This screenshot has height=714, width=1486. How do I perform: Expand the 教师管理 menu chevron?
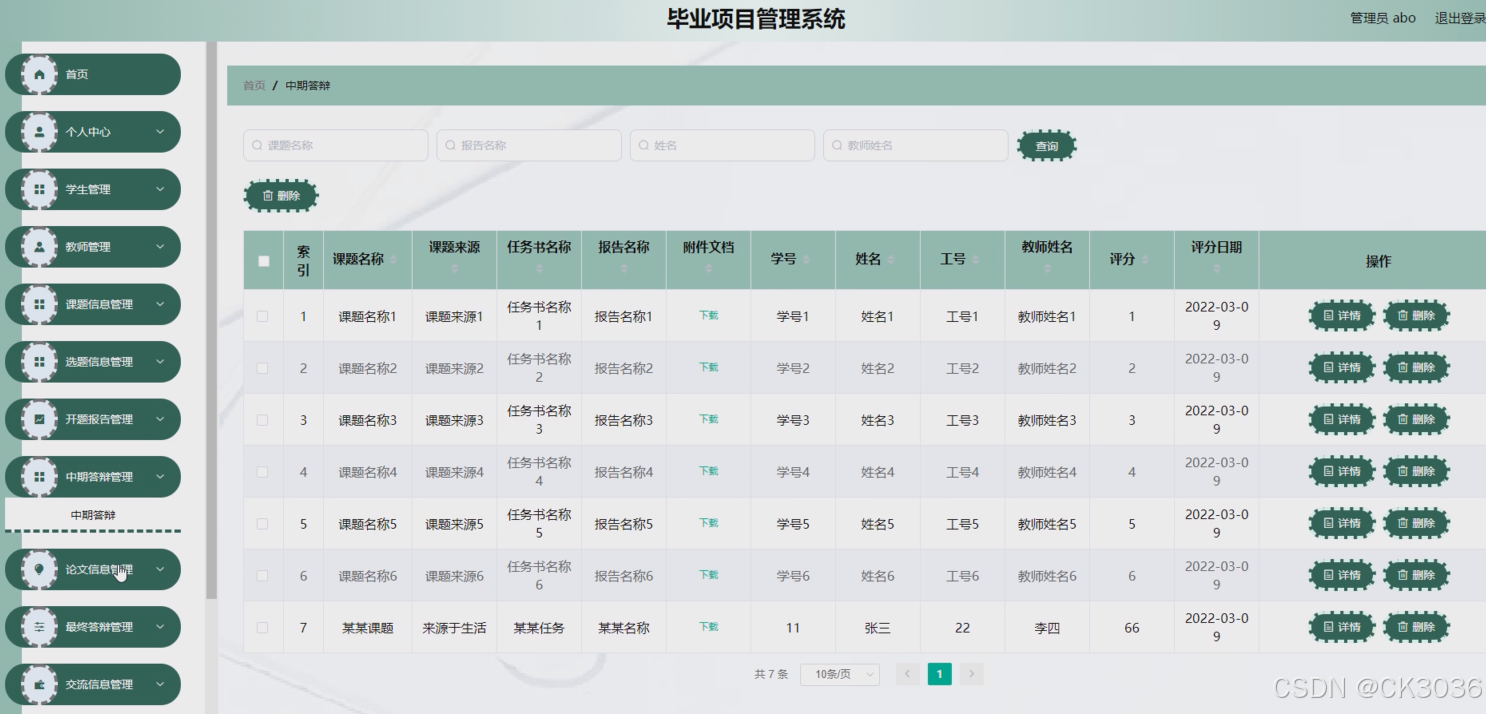tap(160, 247)
